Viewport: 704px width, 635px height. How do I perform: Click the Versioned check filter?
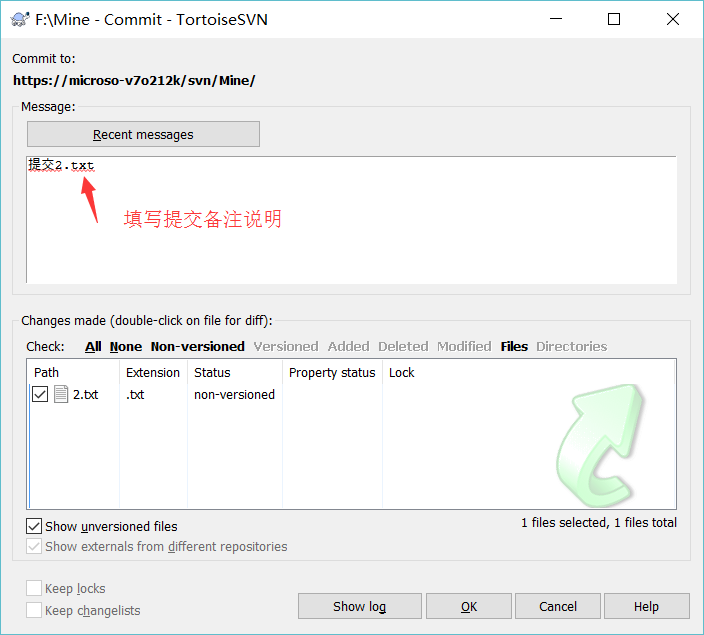point(286,346)
